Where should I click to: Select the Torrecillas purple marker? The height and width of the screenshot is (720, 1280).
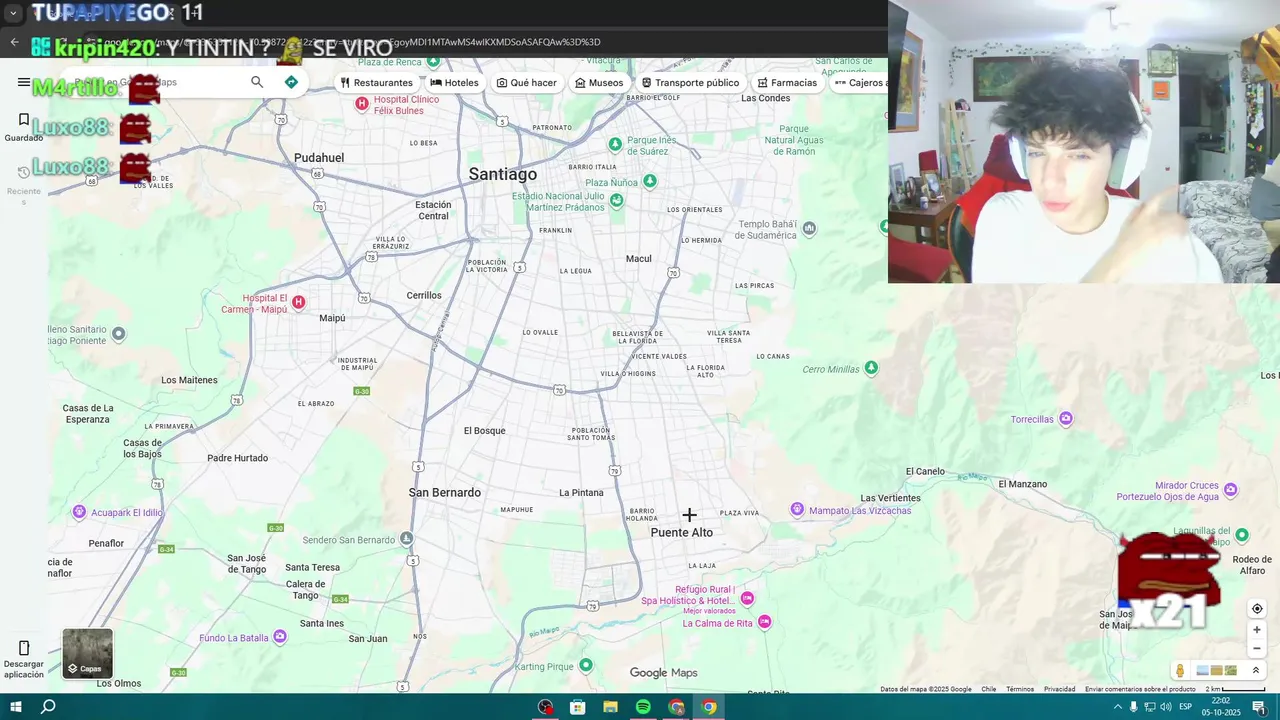click(x=1066, y=418)
